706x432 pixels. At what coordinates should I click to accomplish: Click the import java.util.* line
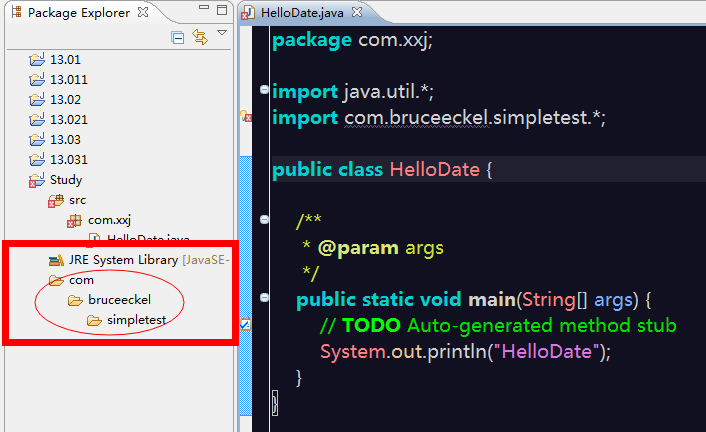(353, 92)
